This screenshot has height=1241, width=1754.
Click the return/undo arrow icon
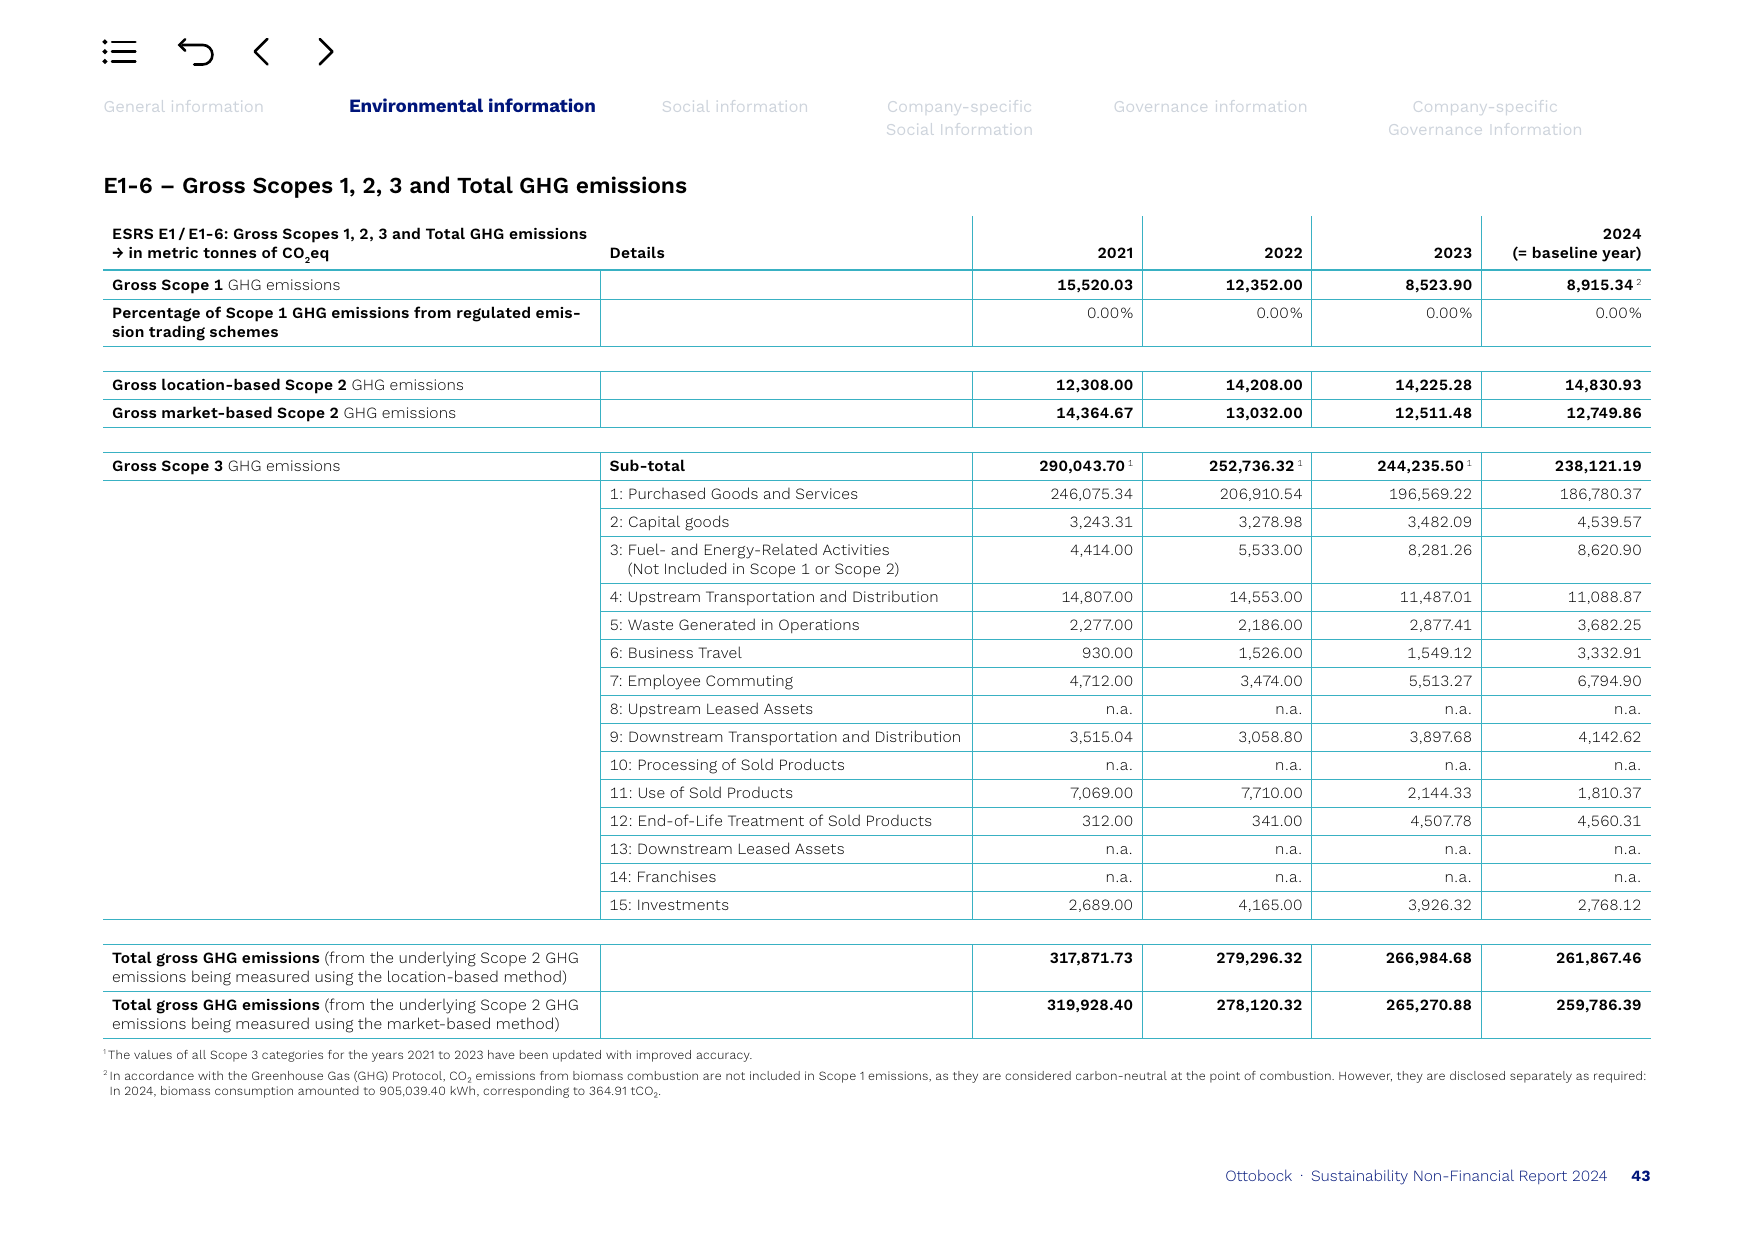tap(196, 51)
